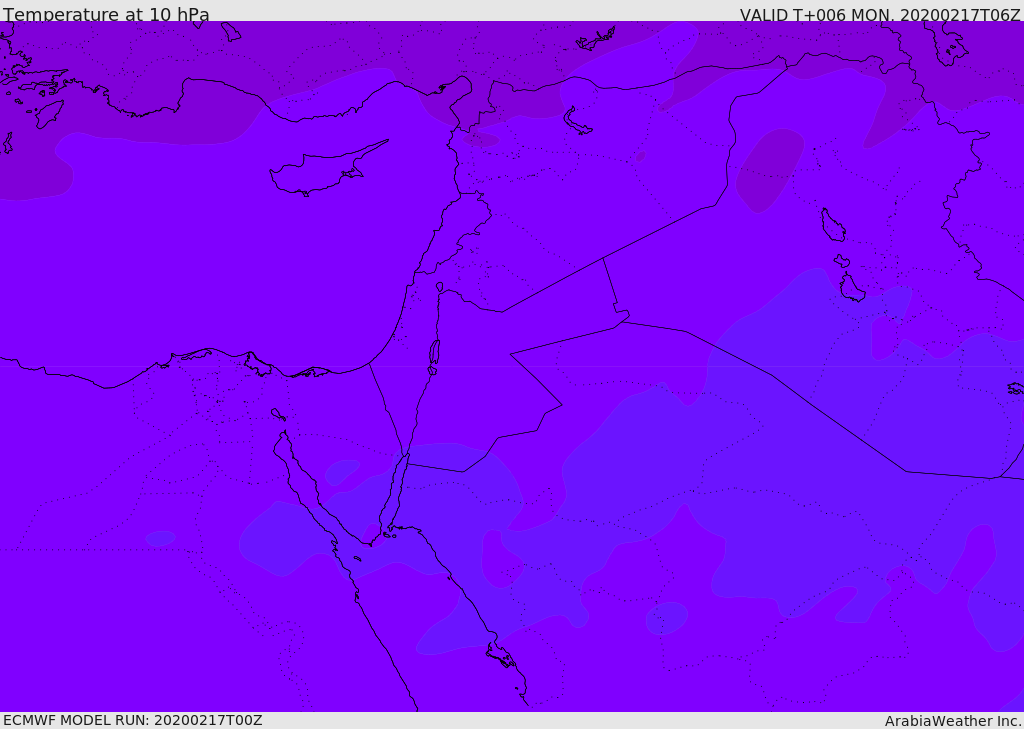Select the "Temperature at 10 hPa" title
Image resolution: width=1024 pixels, height=729 pixels.
(106, 15)
